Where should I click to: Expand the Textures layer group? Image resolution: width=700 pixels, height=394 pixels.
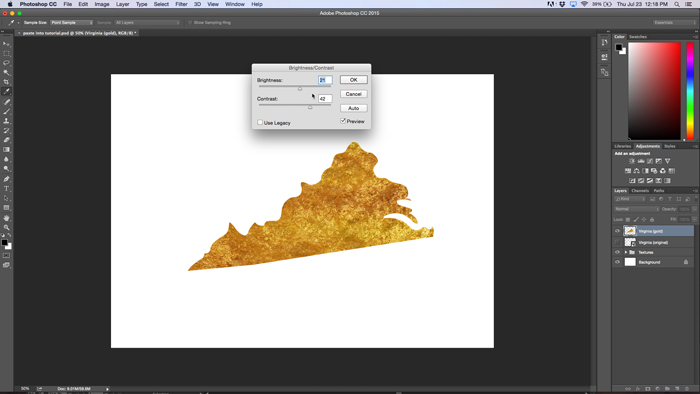coord(625,253)
